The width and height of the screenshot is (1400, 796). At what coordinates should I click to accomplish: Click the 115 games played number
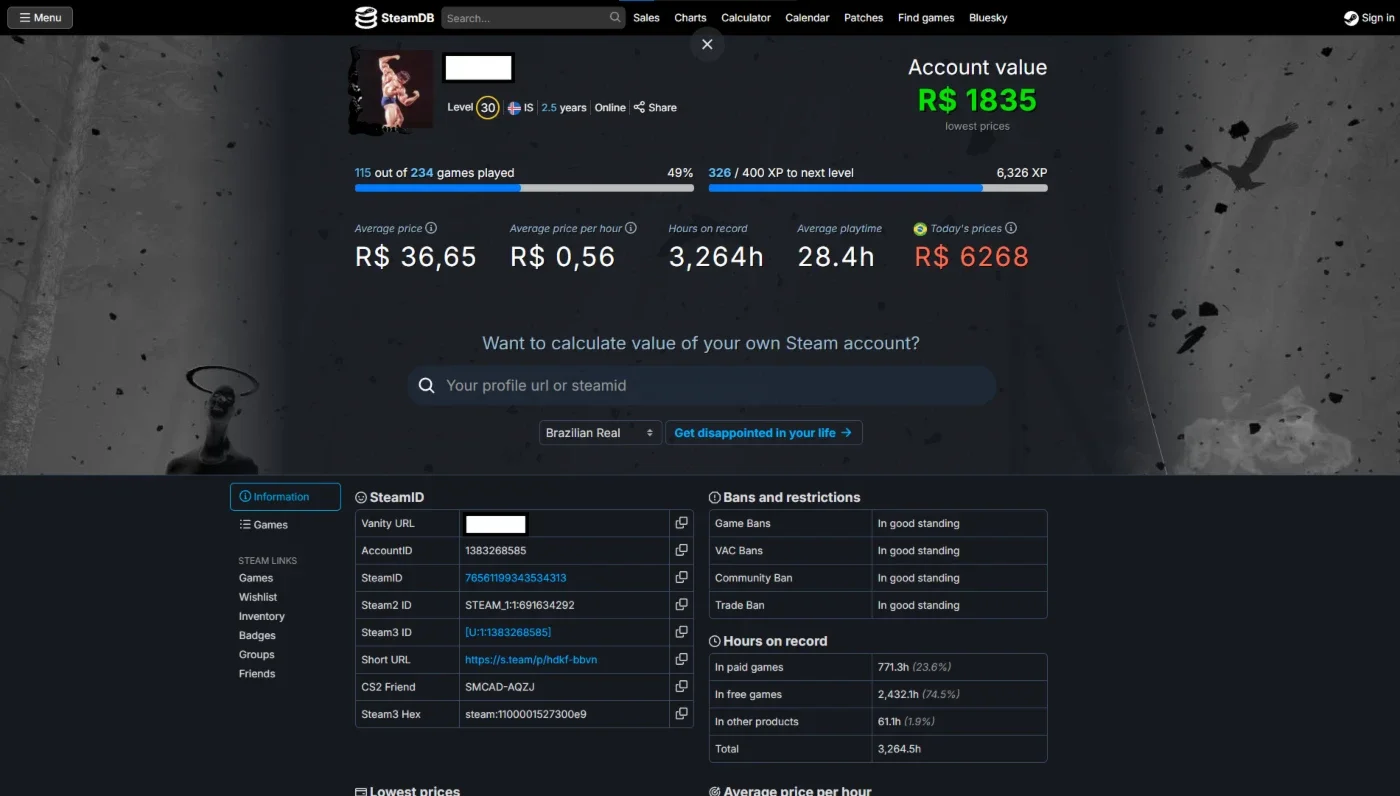[x=363, y=173]
